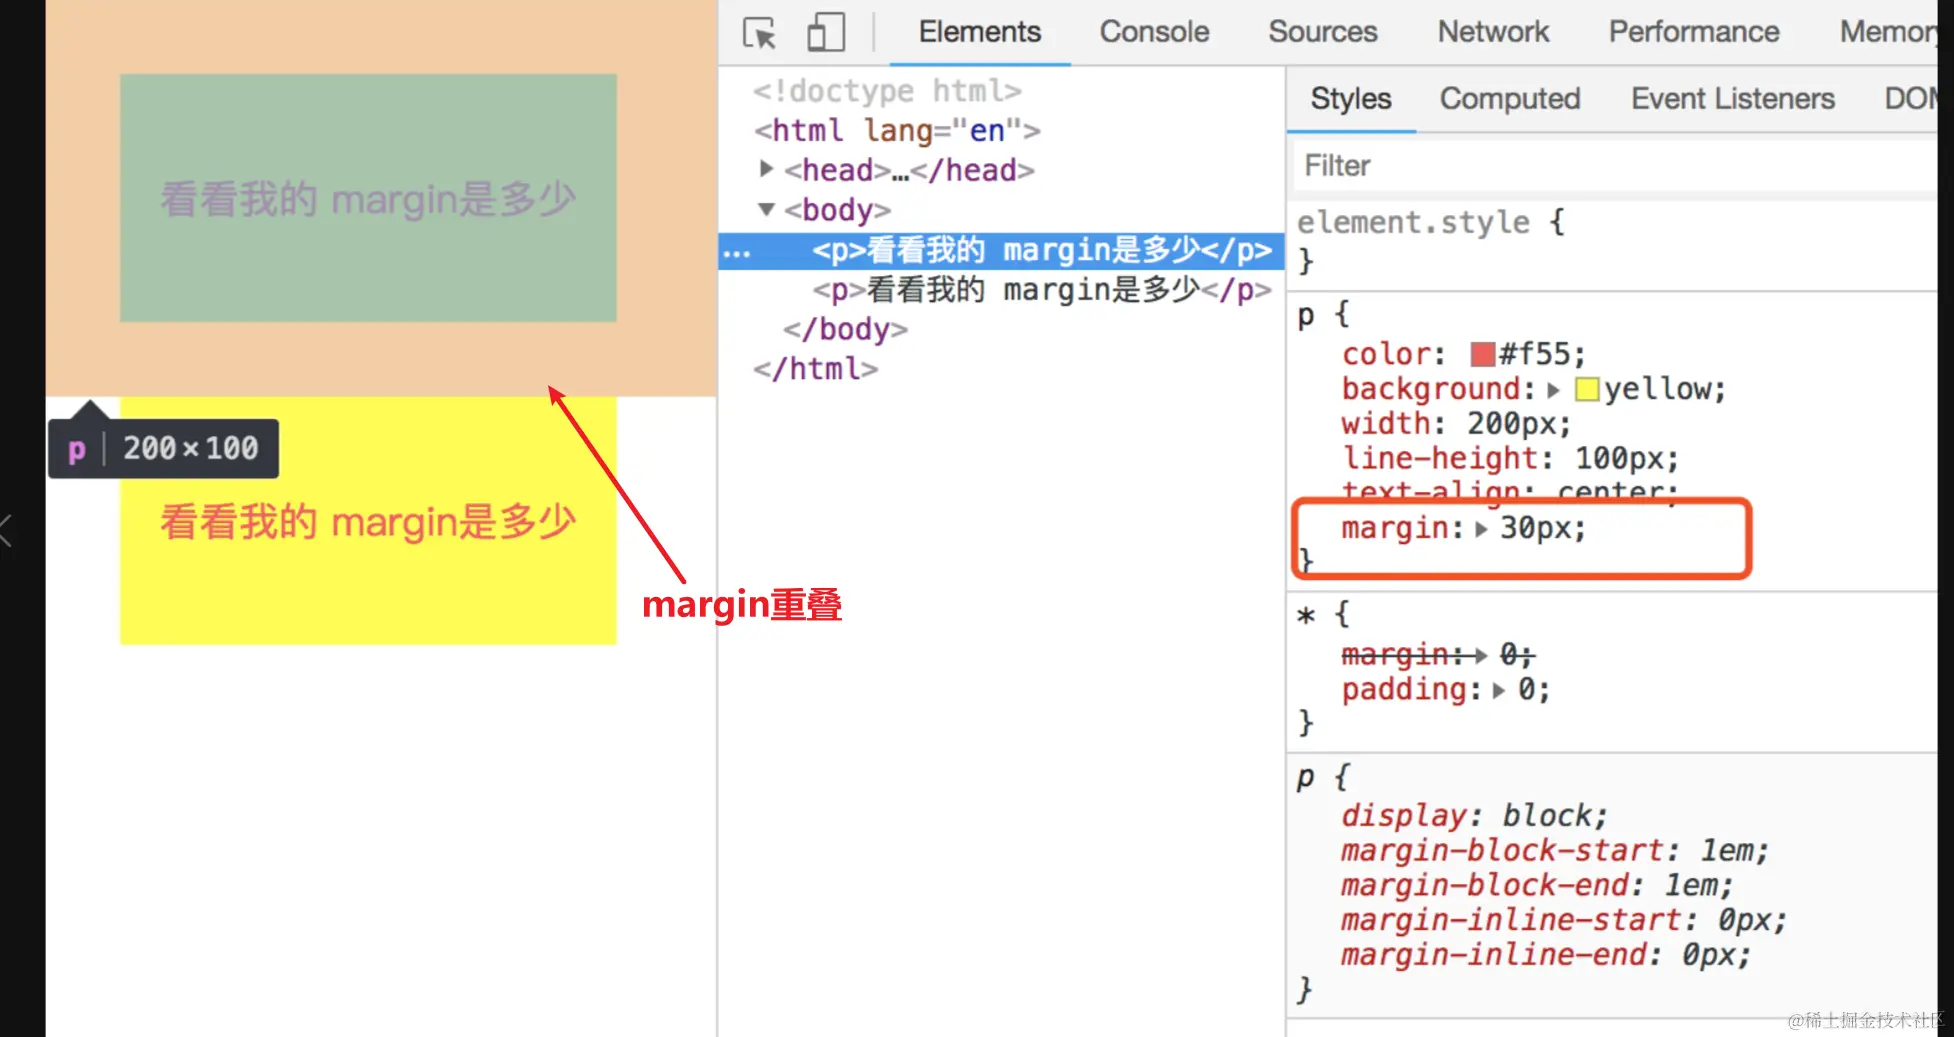Open the #f55 color swatch picker
1954x1037 pixels.
(x=1482, y=354)
